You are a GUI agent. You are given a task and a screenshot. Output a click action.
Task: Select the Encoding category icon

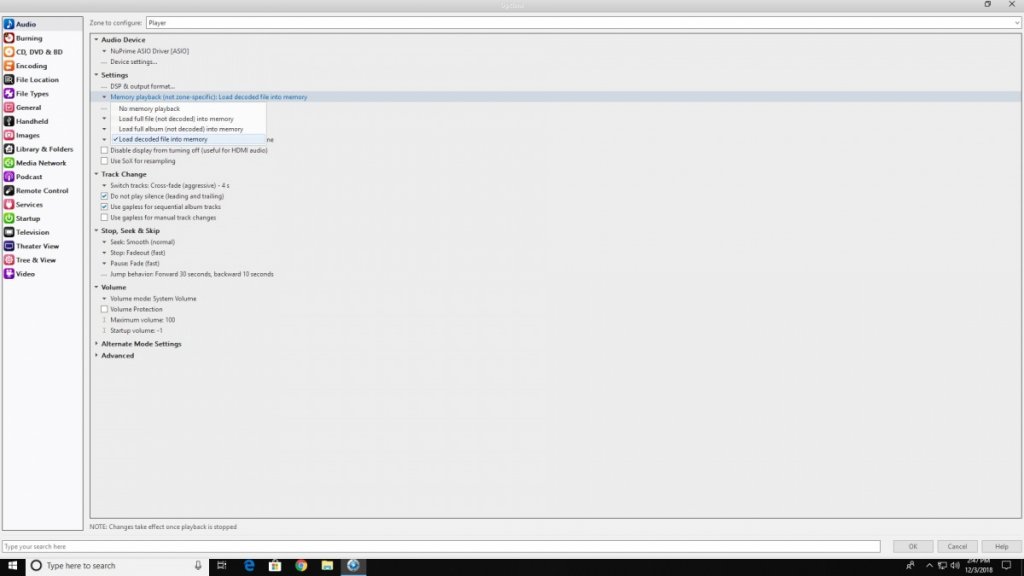(9, 66)
